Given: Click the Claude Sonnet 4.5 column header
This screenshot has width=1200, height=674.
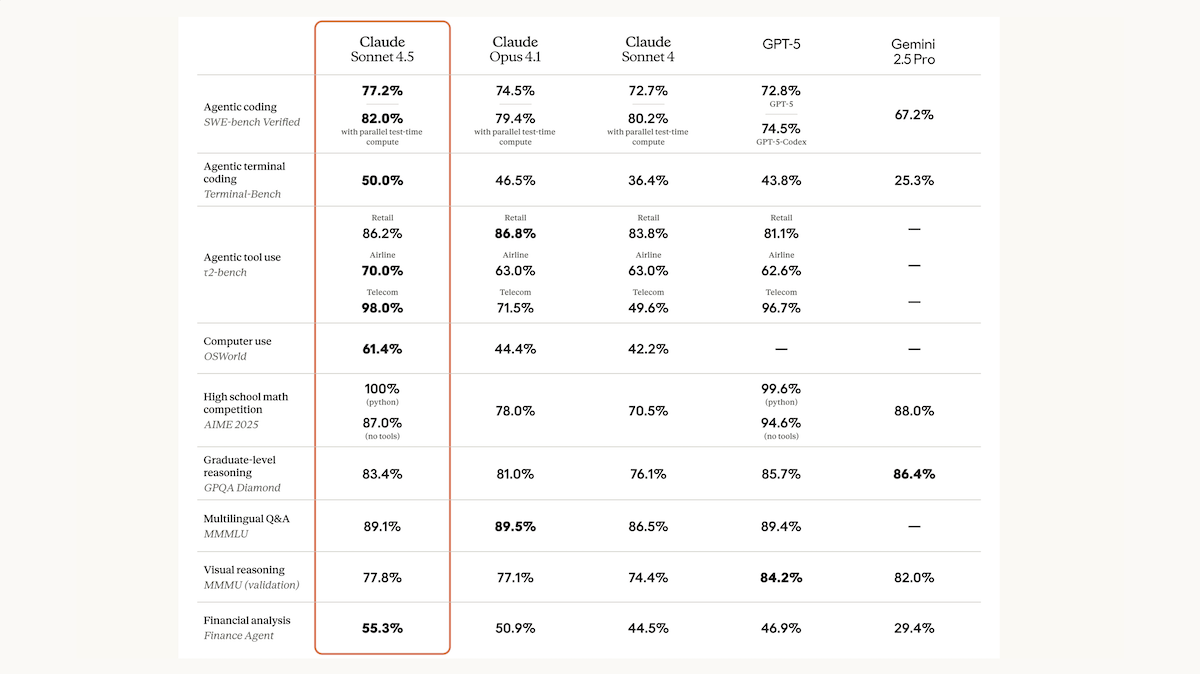Looking at the screenshot, I should 382,50.
